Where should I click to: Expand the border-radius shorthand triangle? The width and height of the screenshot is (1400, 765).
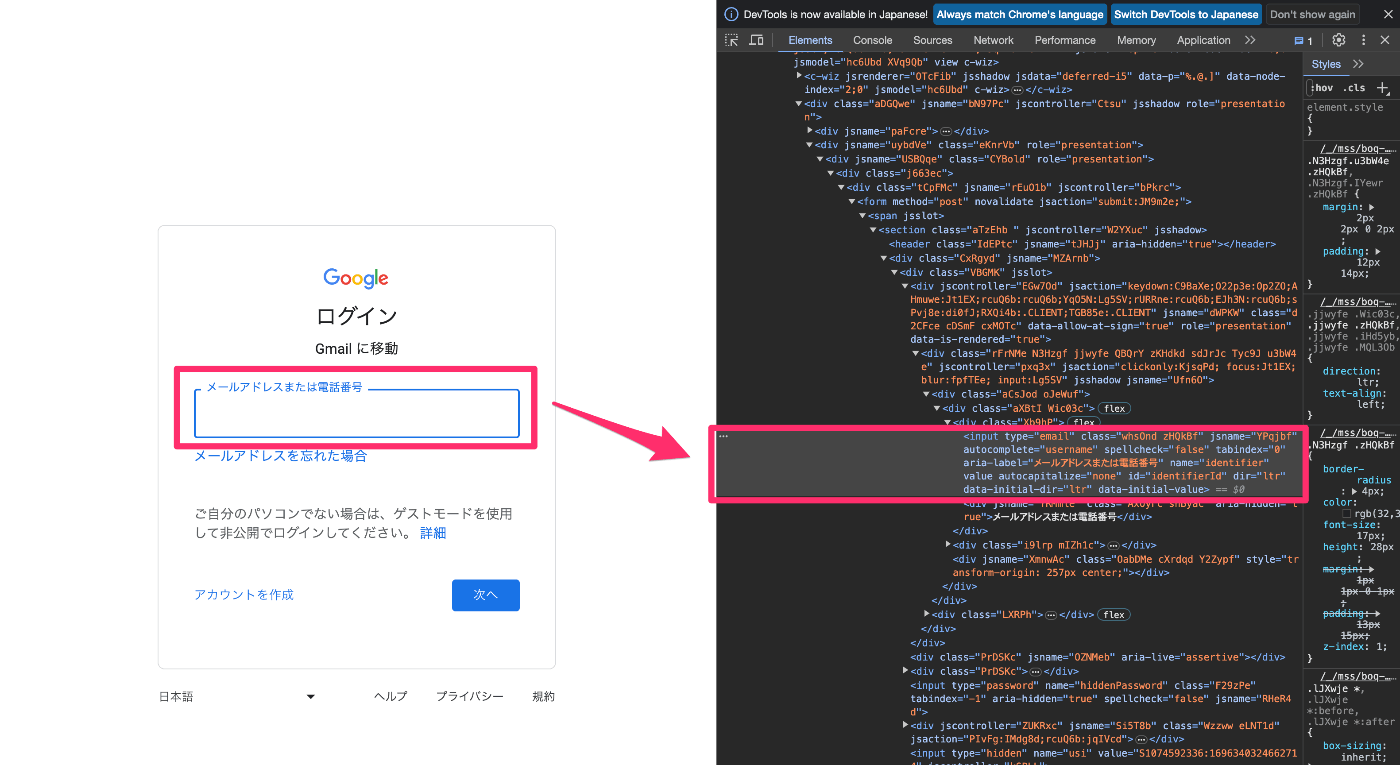click(x=1355, y=491)
